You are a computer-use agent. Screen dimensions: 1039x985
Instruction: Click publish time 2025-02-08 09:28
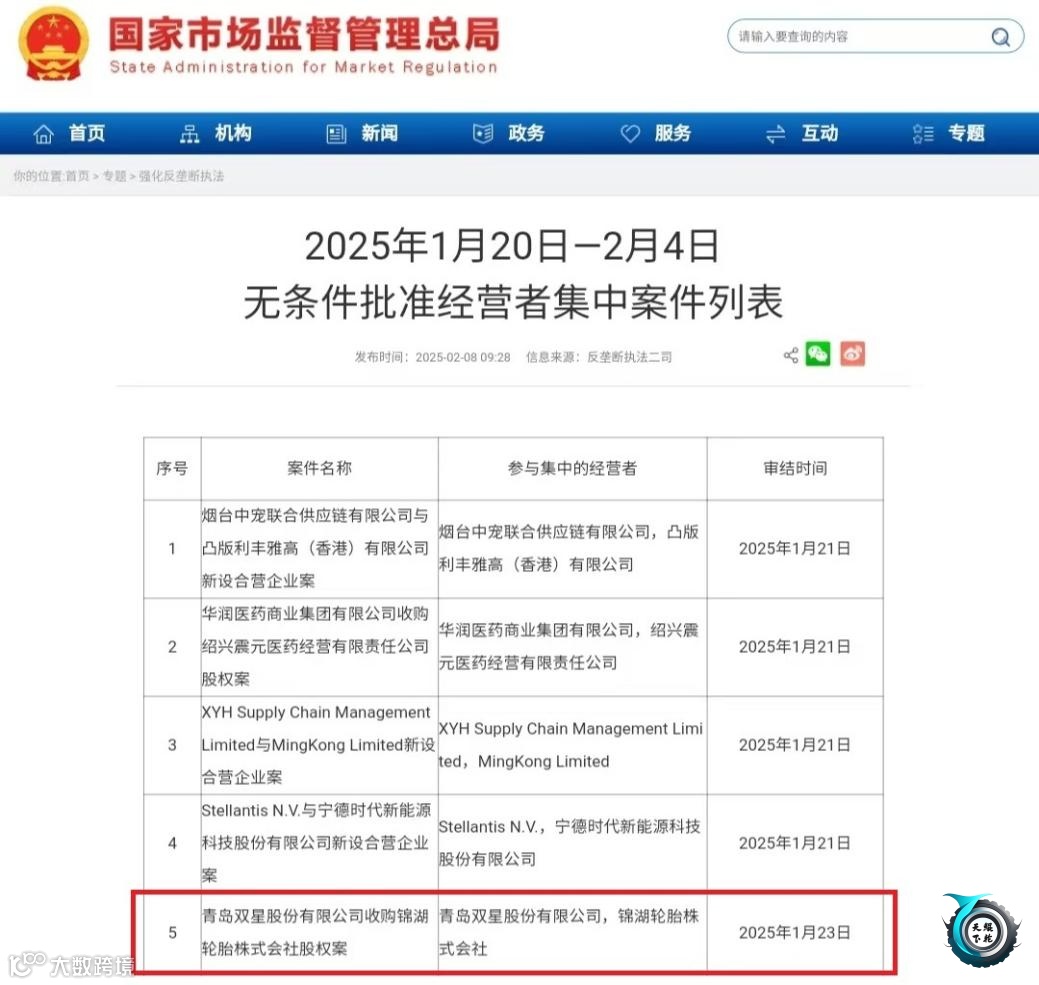pos(463,358)
